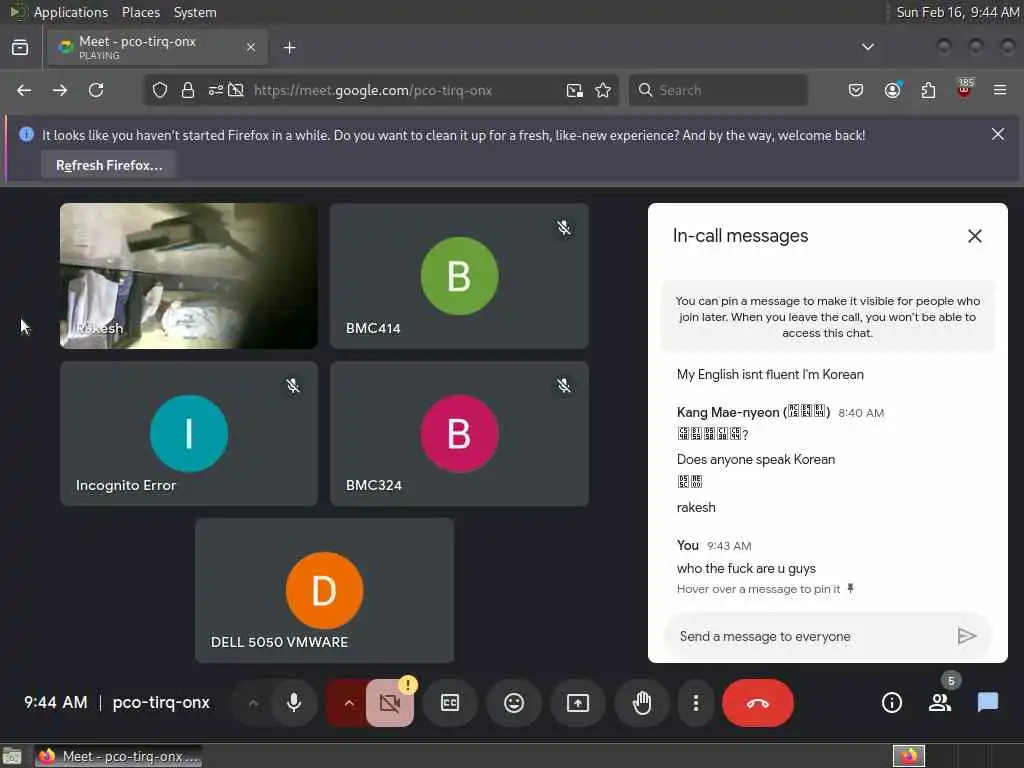
Task: Open the meeting details info icon
Action: 891,703
